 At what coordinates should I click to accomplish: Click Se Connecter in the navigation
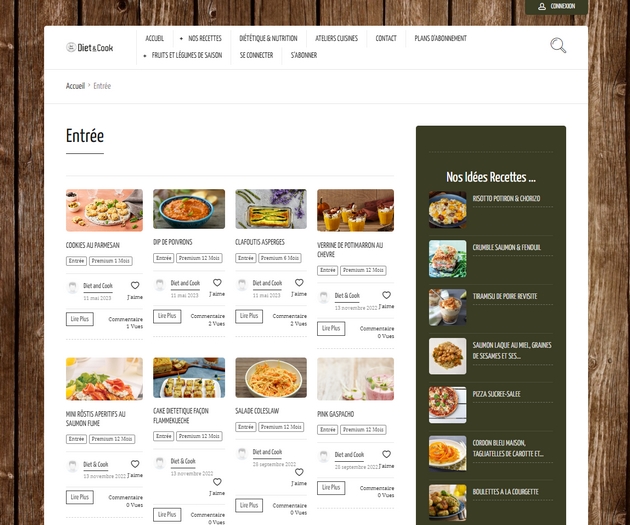coord(256,55)
